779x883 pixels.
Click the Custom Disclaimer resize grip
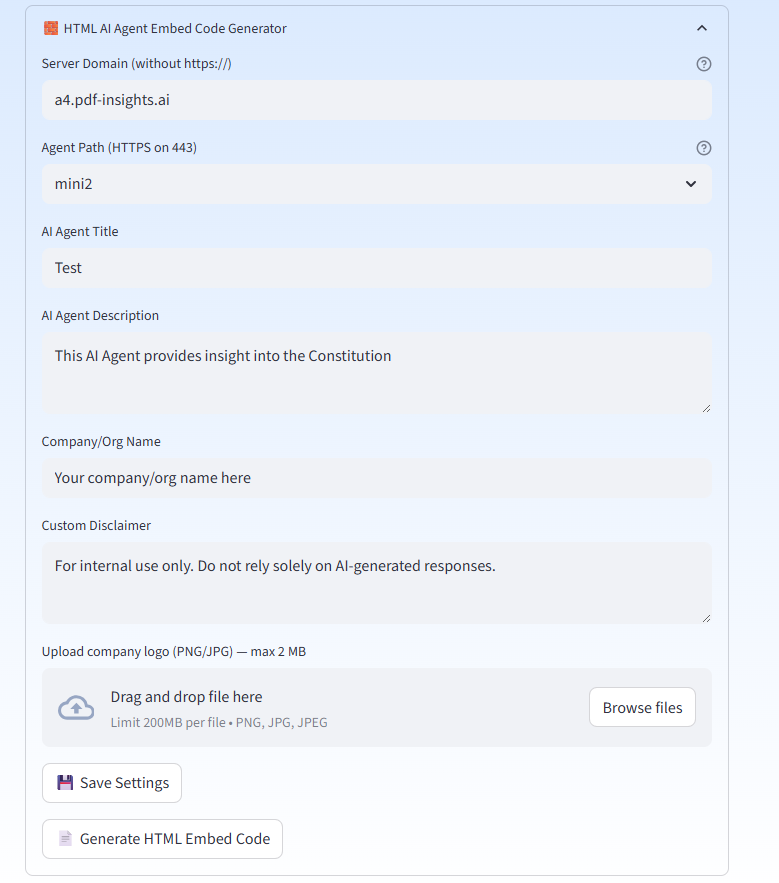(x=706, y=619)
